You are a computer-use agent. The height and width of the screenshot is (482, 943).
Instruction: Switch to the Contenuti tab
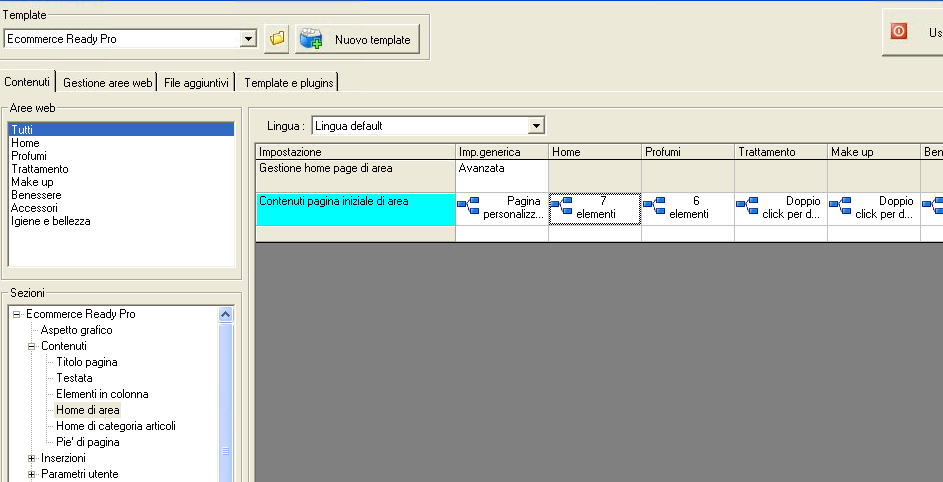pyautogui.click(x=27, y=82)
